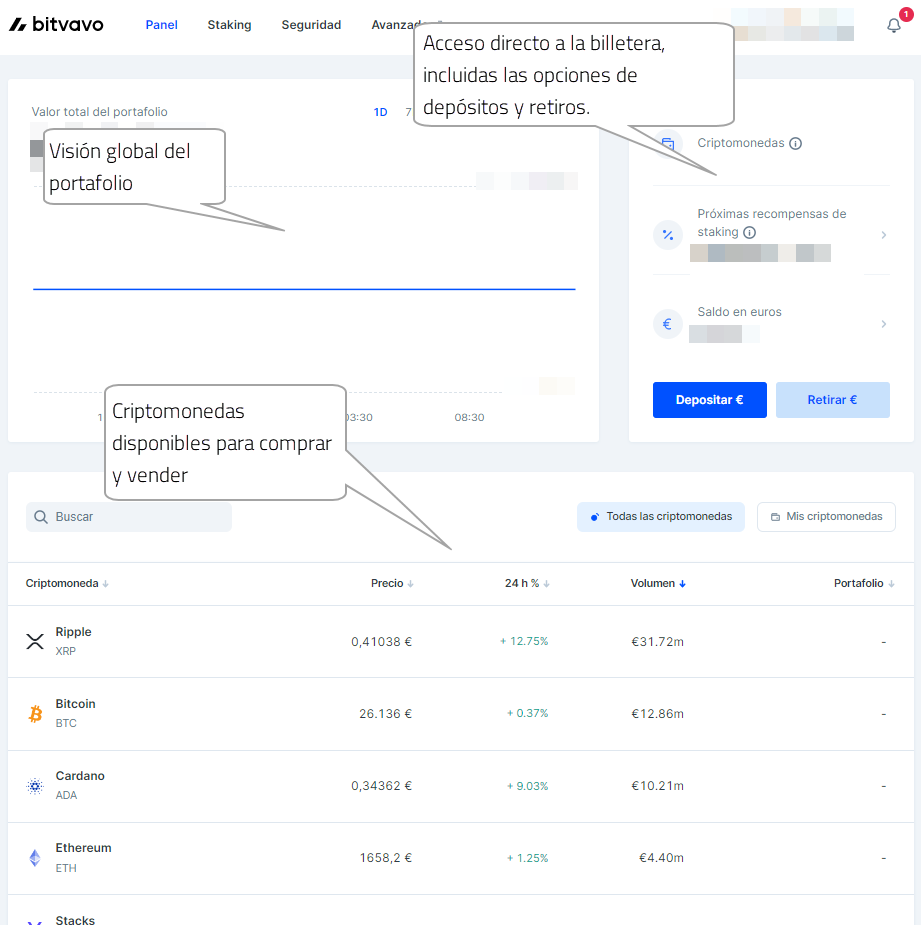Click the Buscar search field
Screen dimensions: 921x925
tap(129, 517)
